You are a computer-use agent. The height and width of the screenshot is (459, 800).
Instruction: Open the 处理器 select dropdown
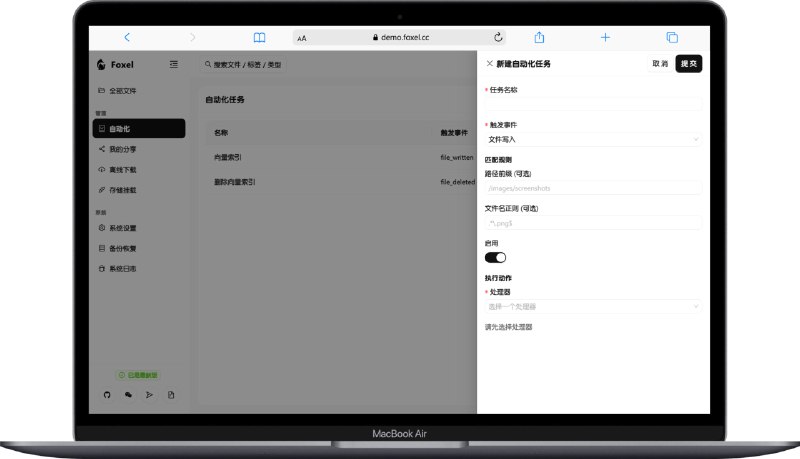[593, 306]
